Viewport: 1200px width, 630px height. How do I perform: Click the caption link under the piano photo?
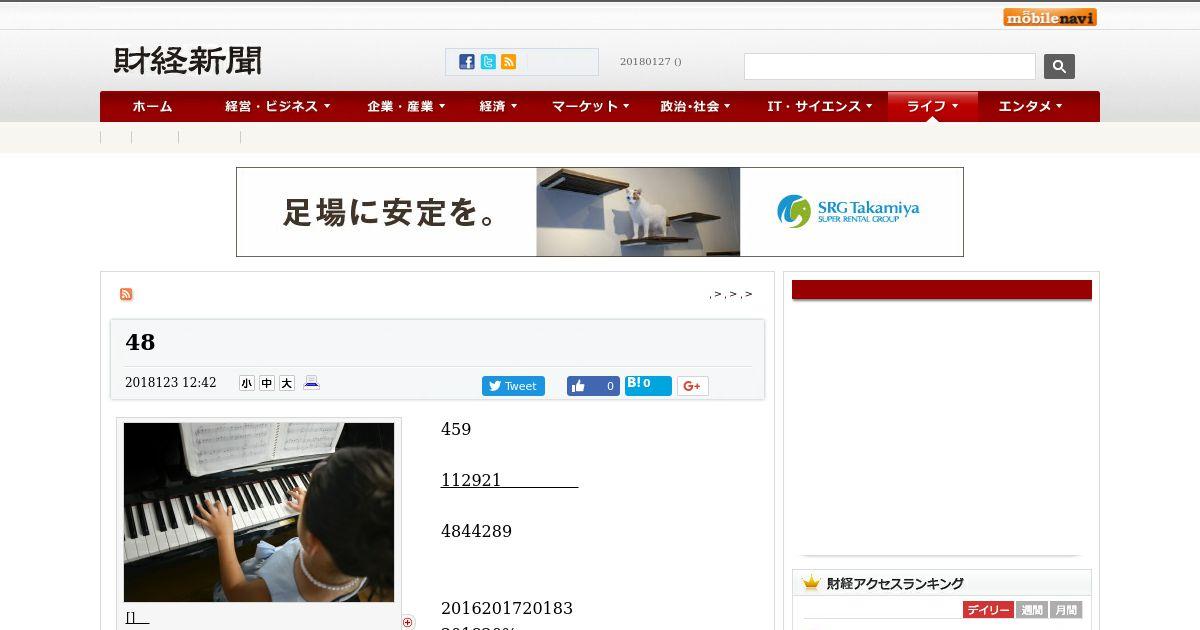(137, 617)
